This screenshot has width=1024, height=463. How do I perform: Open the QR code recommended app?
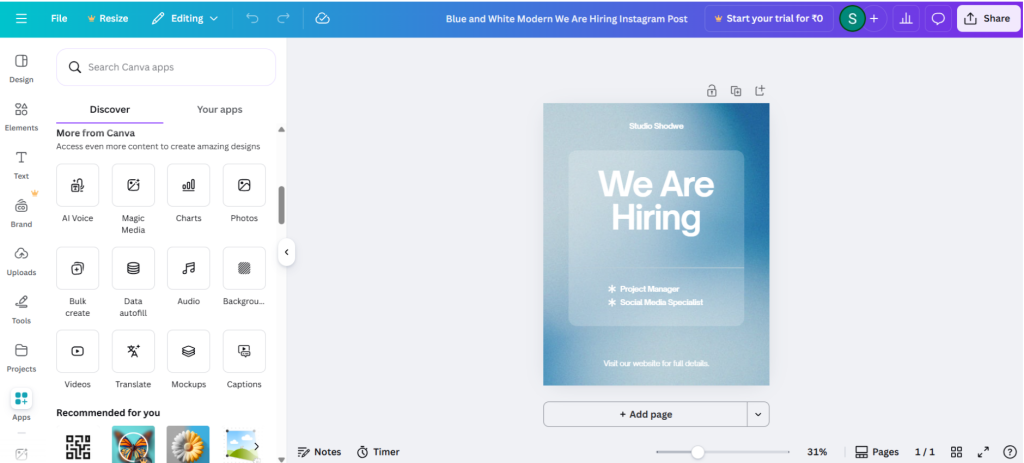(78, 445)
